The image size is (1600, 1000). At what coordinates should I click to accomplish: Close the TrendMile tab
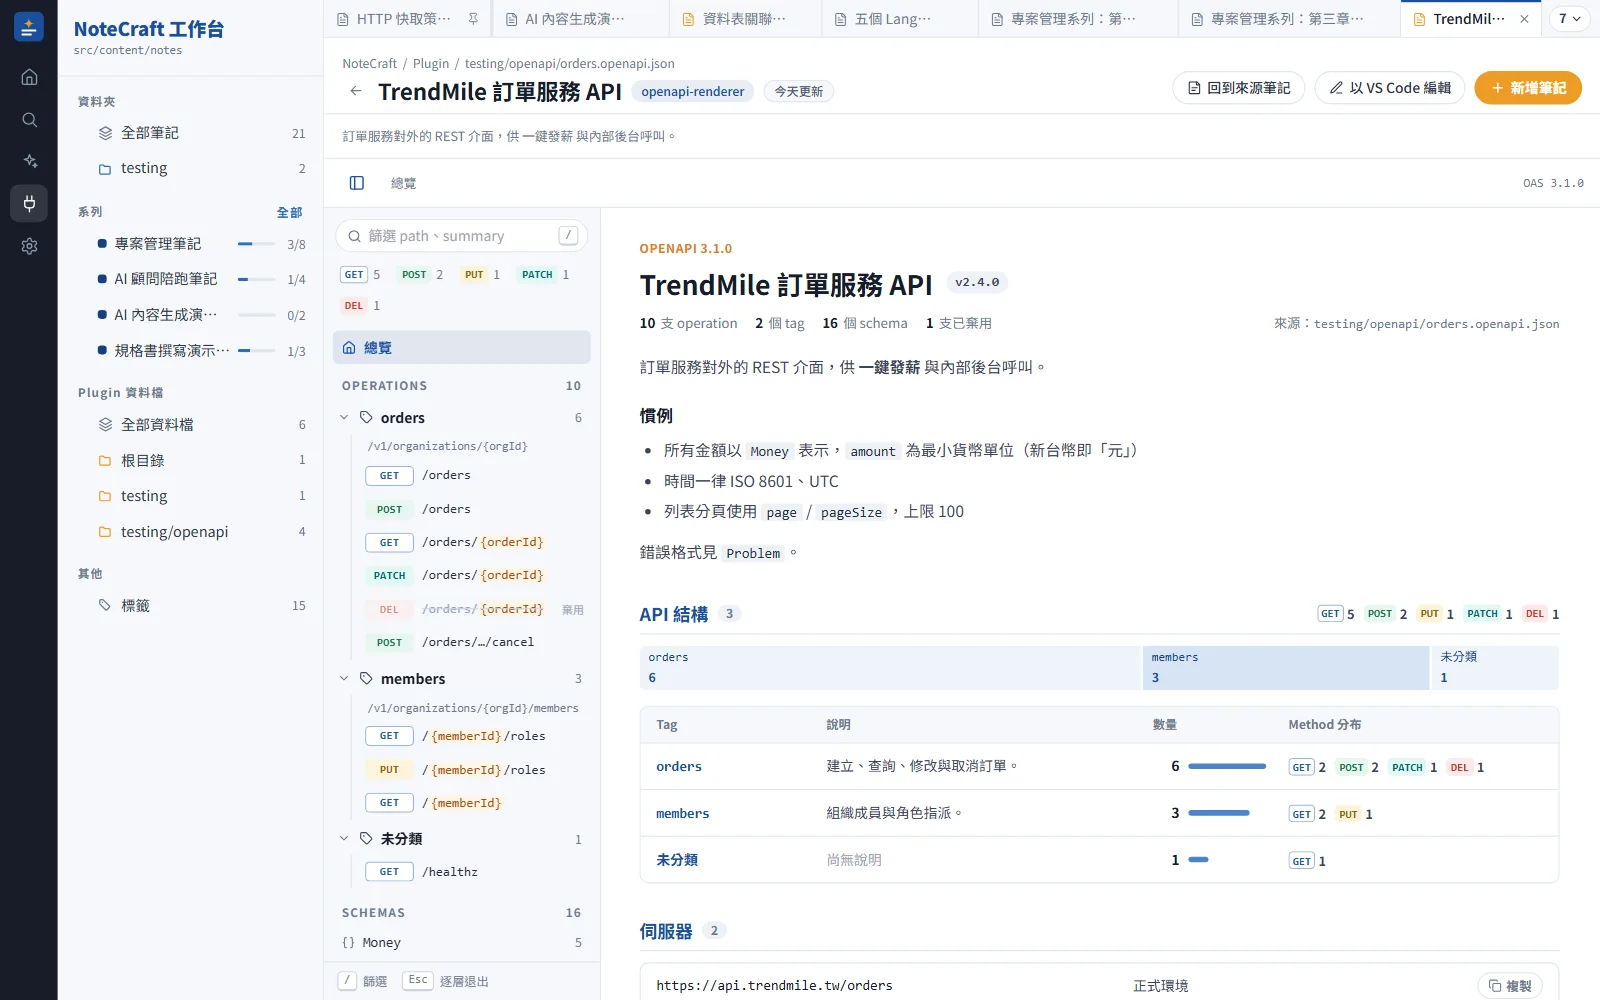point(1524,19)
